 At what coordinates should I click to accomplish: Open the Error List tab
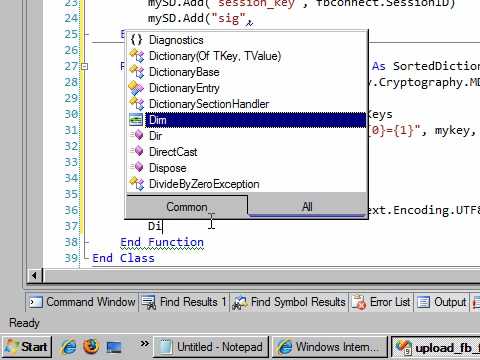coord(382,302)
